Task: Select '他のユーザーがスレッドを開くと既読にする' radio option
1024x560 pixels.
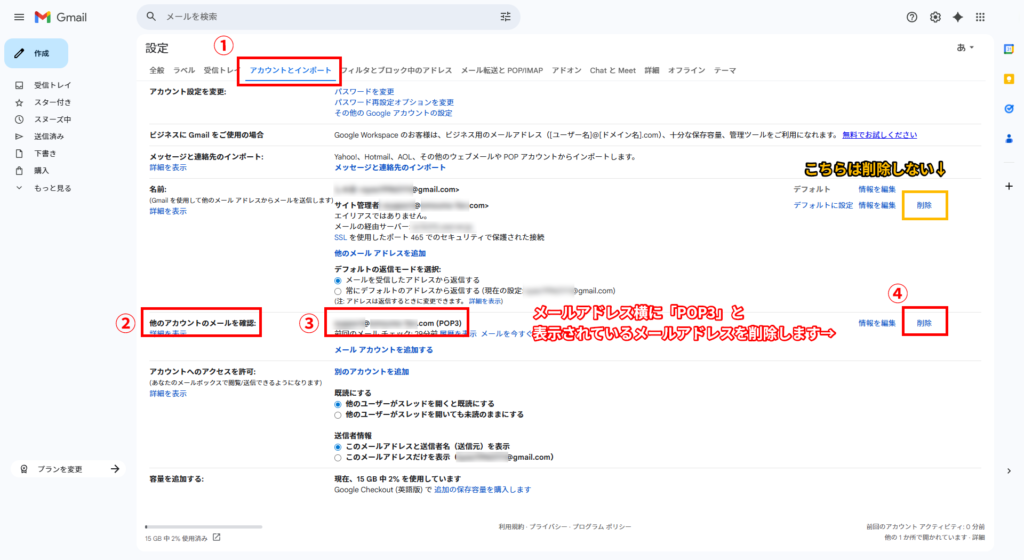Action: [x=339, y=404]
